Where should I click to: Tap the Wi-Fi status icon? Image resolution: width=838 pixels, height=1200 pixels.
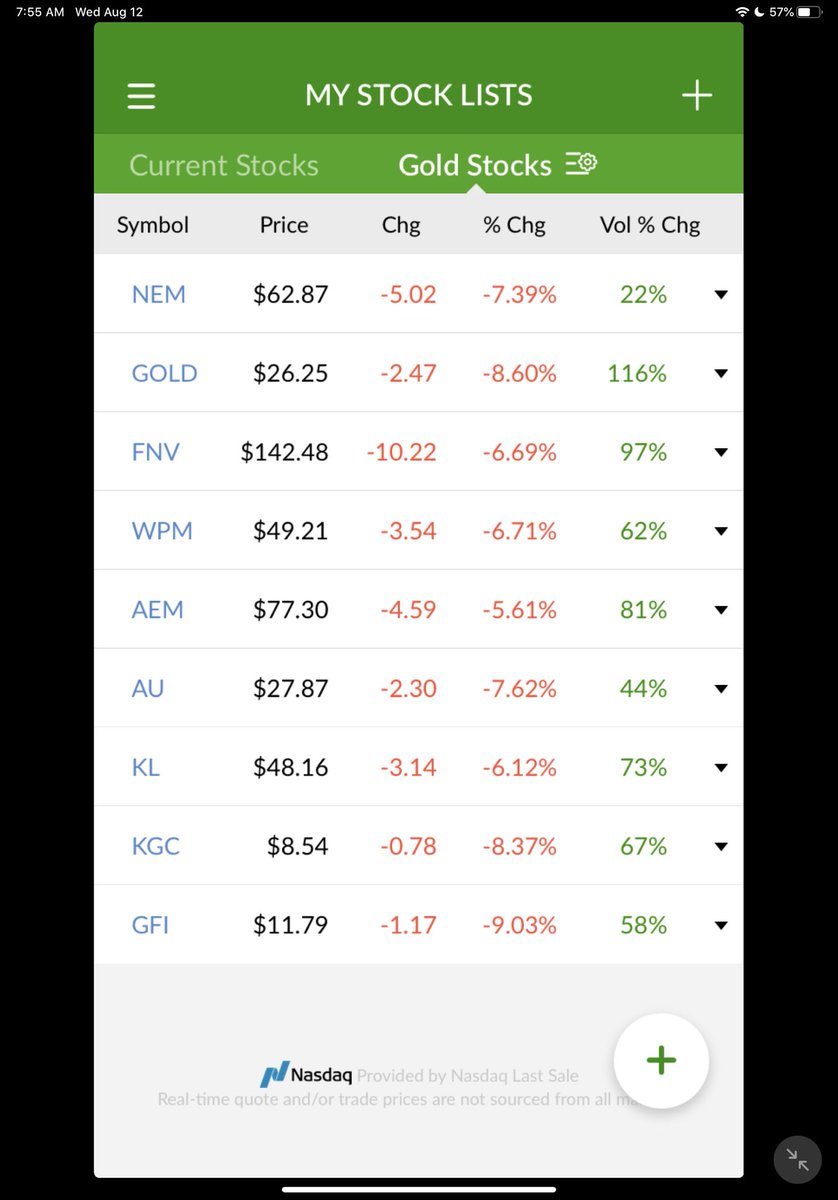coord(742,12)
